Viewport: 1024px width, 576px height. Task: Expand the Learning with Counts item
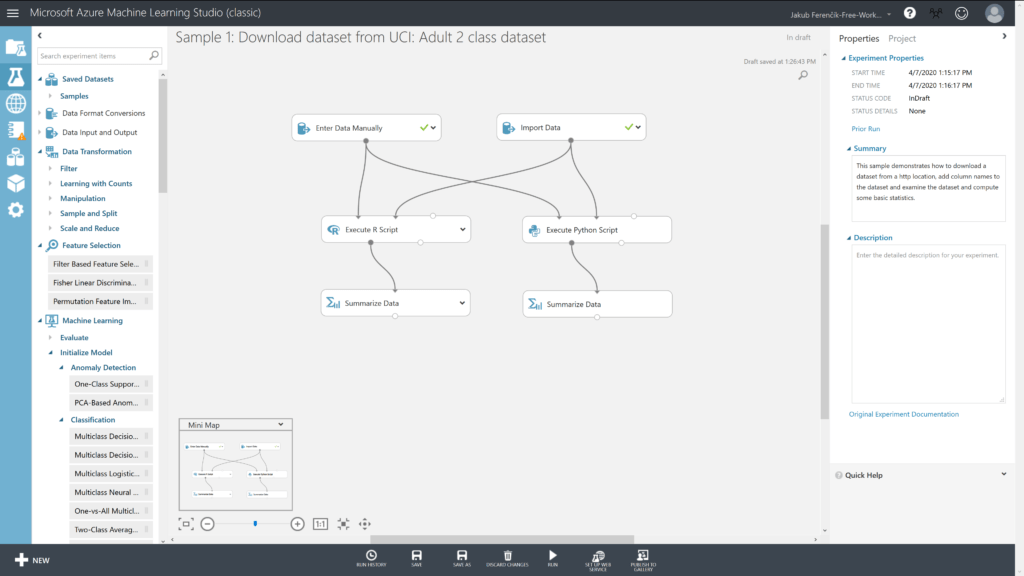[x=50, y=184]
